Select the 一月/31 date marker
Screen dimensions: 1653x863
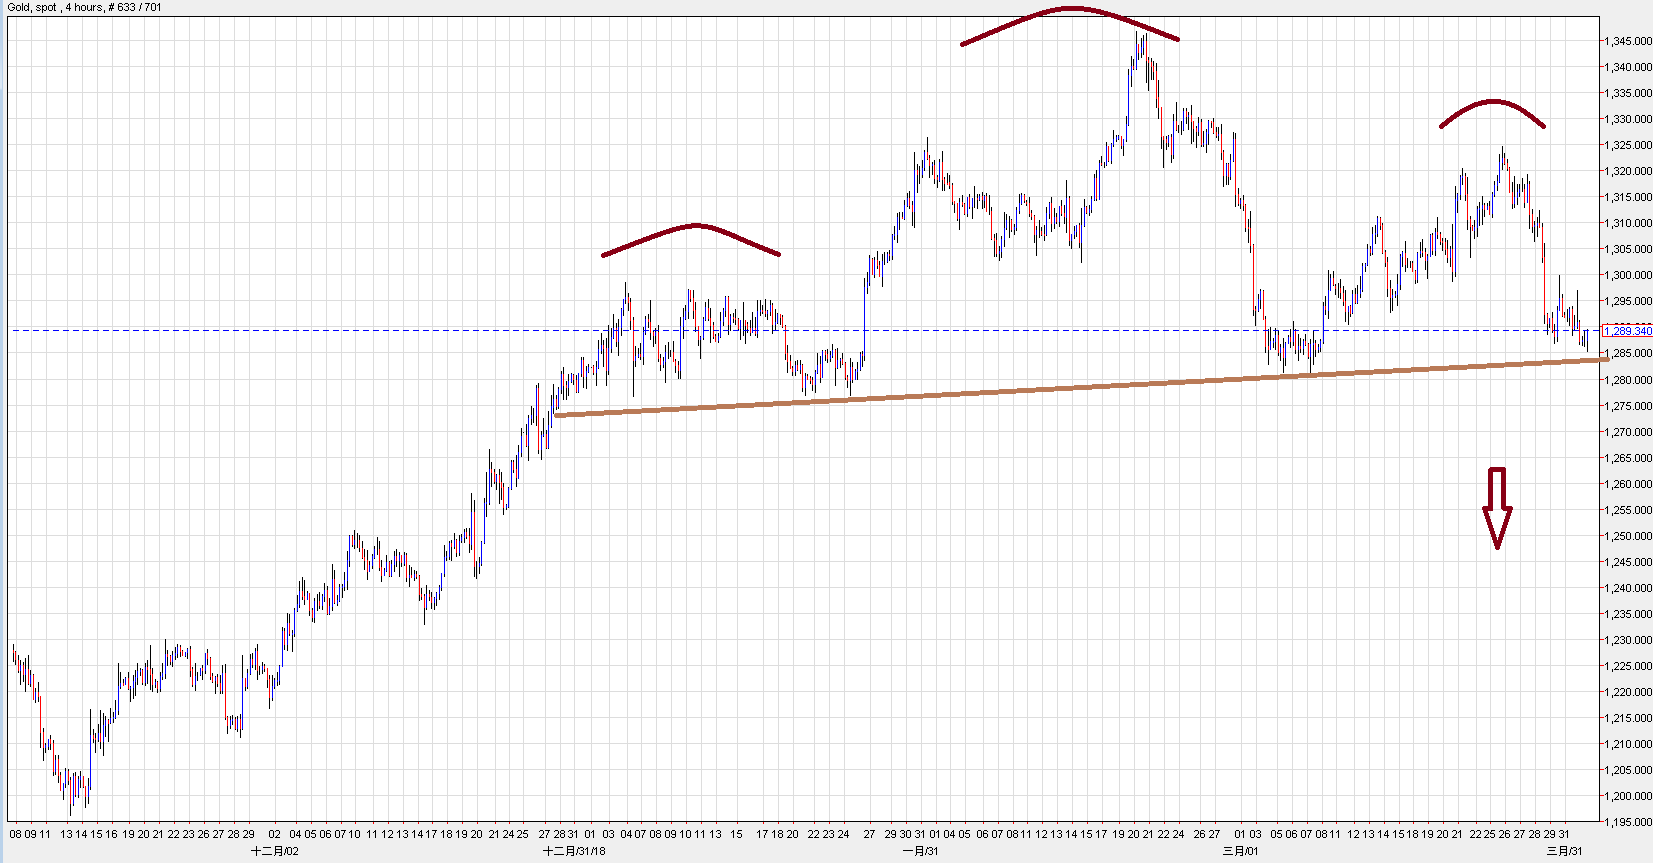point(920,851)
